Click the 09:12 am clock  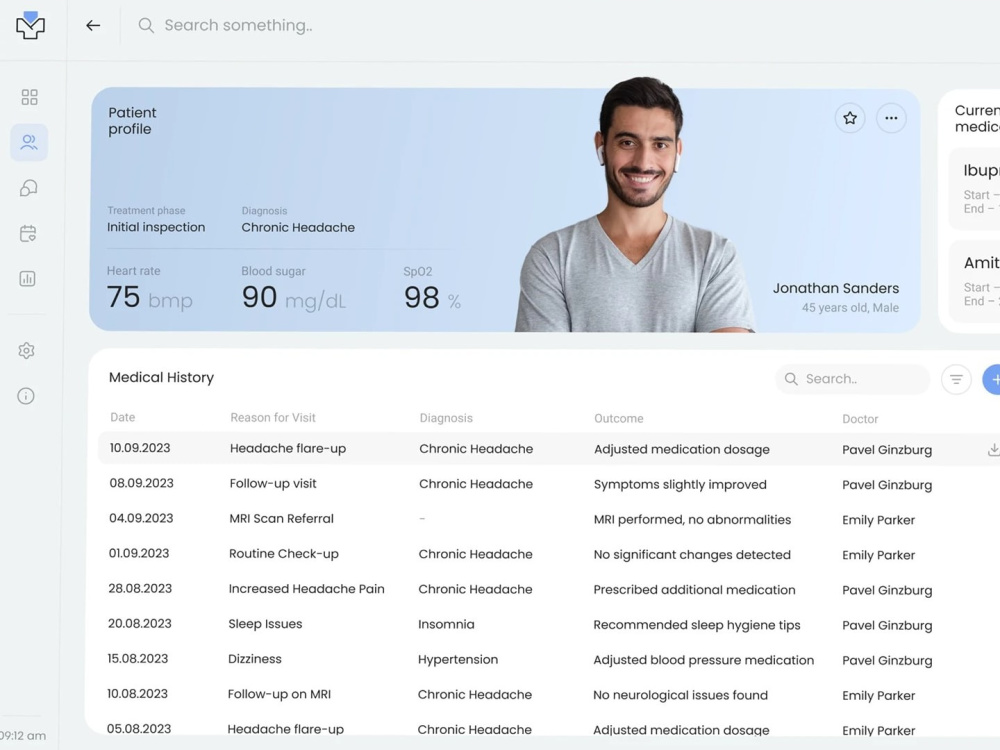pyautogui.click(x=22, y=735)
